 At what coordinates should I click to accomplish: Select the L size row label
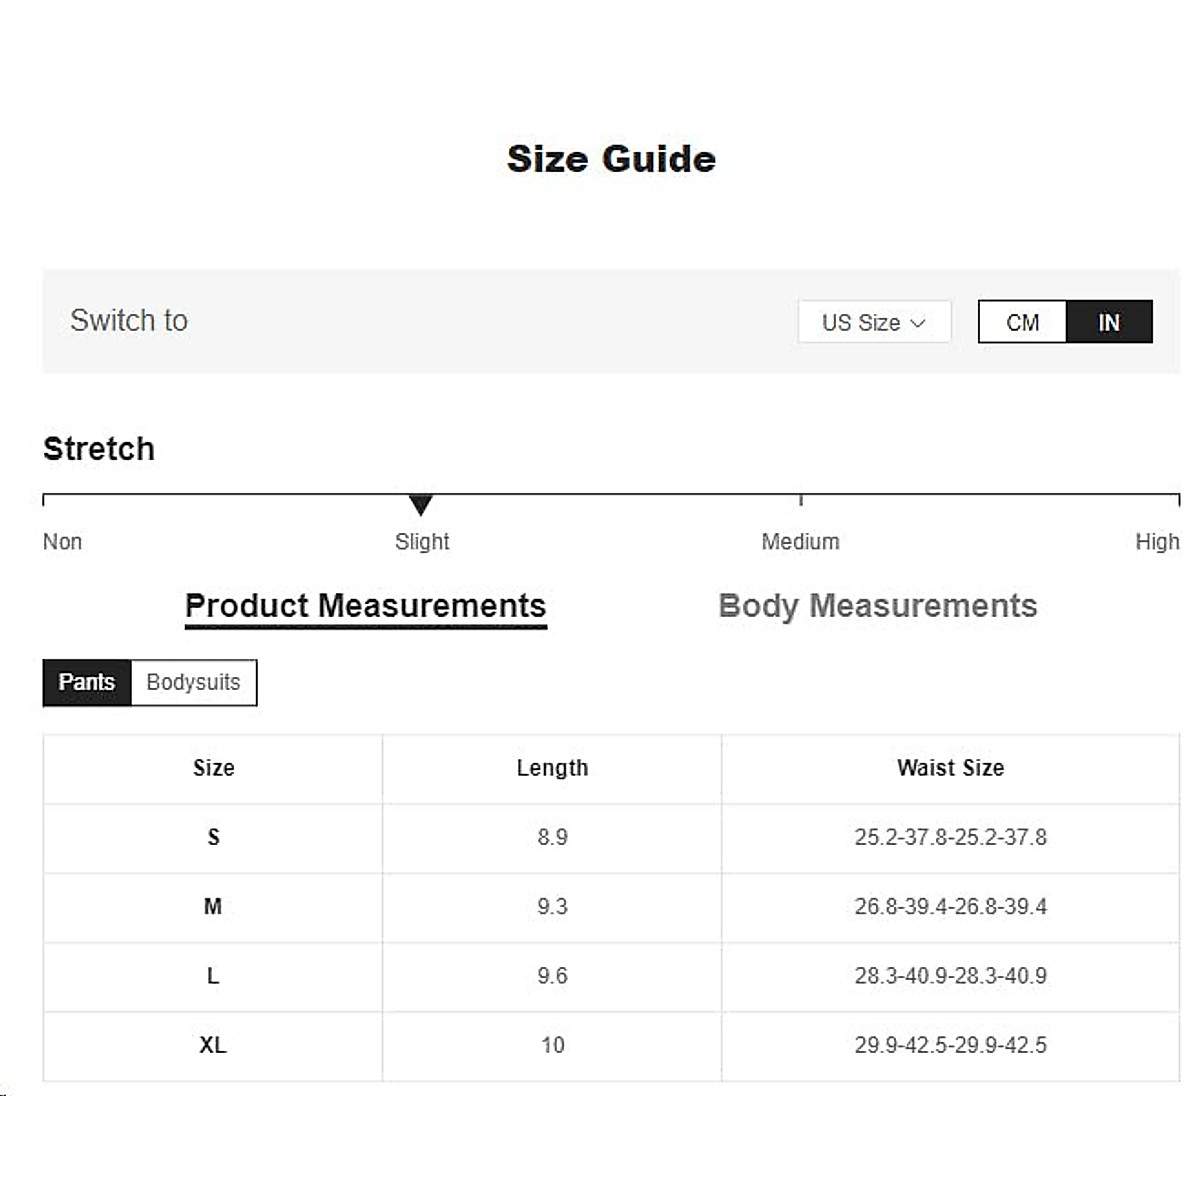(x=213, y=976)
